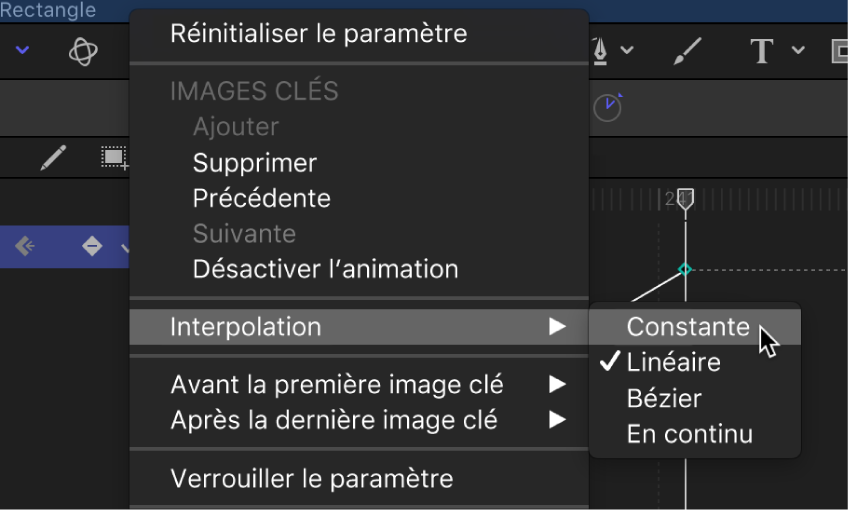Select the 3D transform orbit tool
849x511 pixels.
pyautogui.click(x=83, y=51)
